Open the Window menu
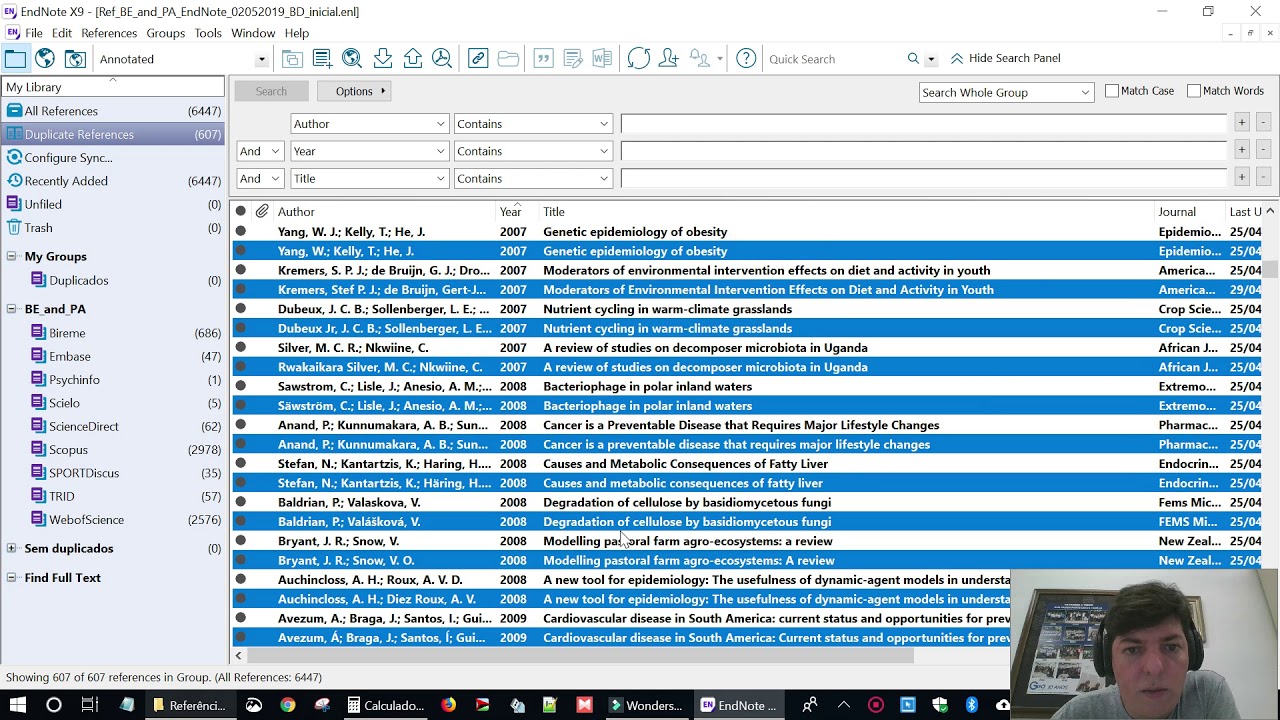This screenshot has height=720, width=1280. click(253, 33)
